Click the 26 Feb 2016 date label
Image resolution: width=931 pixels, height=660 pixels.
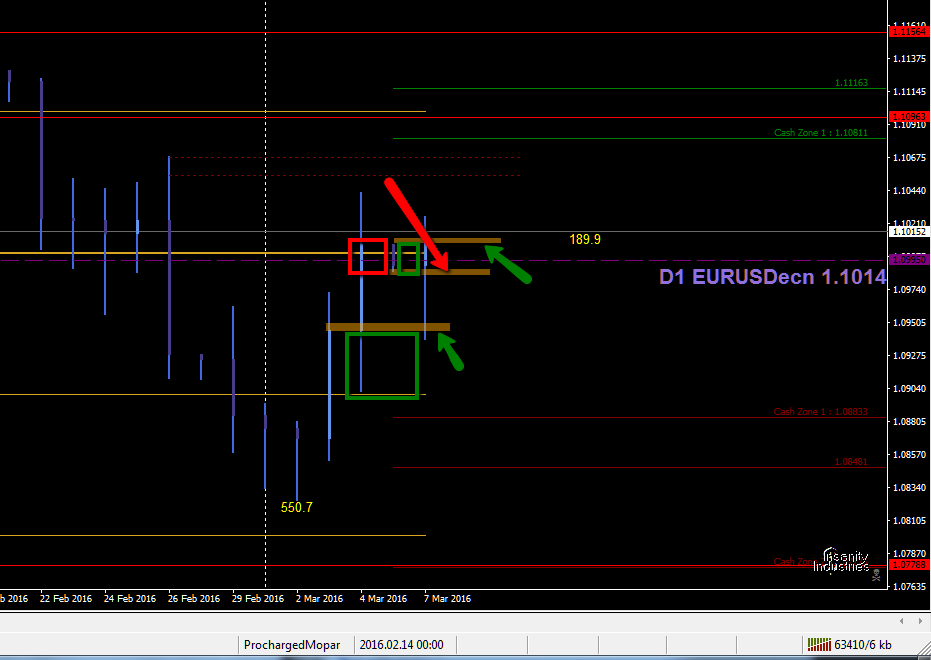point(194,598)
